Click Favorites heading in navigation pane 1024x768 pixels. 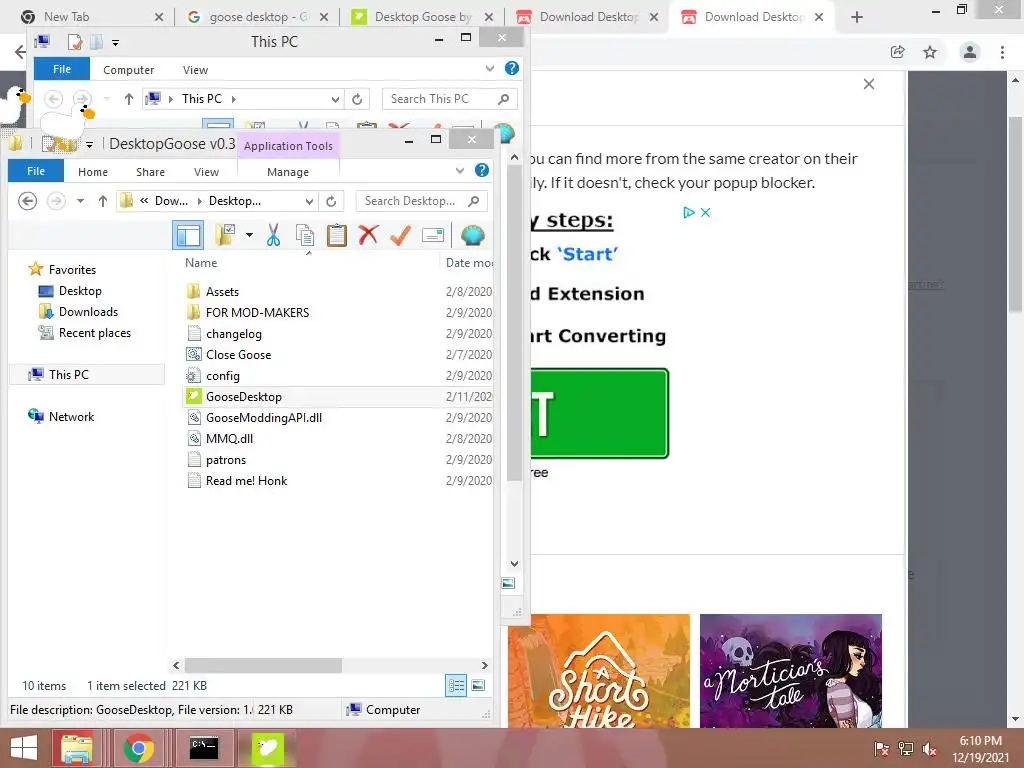click(x=72, y=269)
